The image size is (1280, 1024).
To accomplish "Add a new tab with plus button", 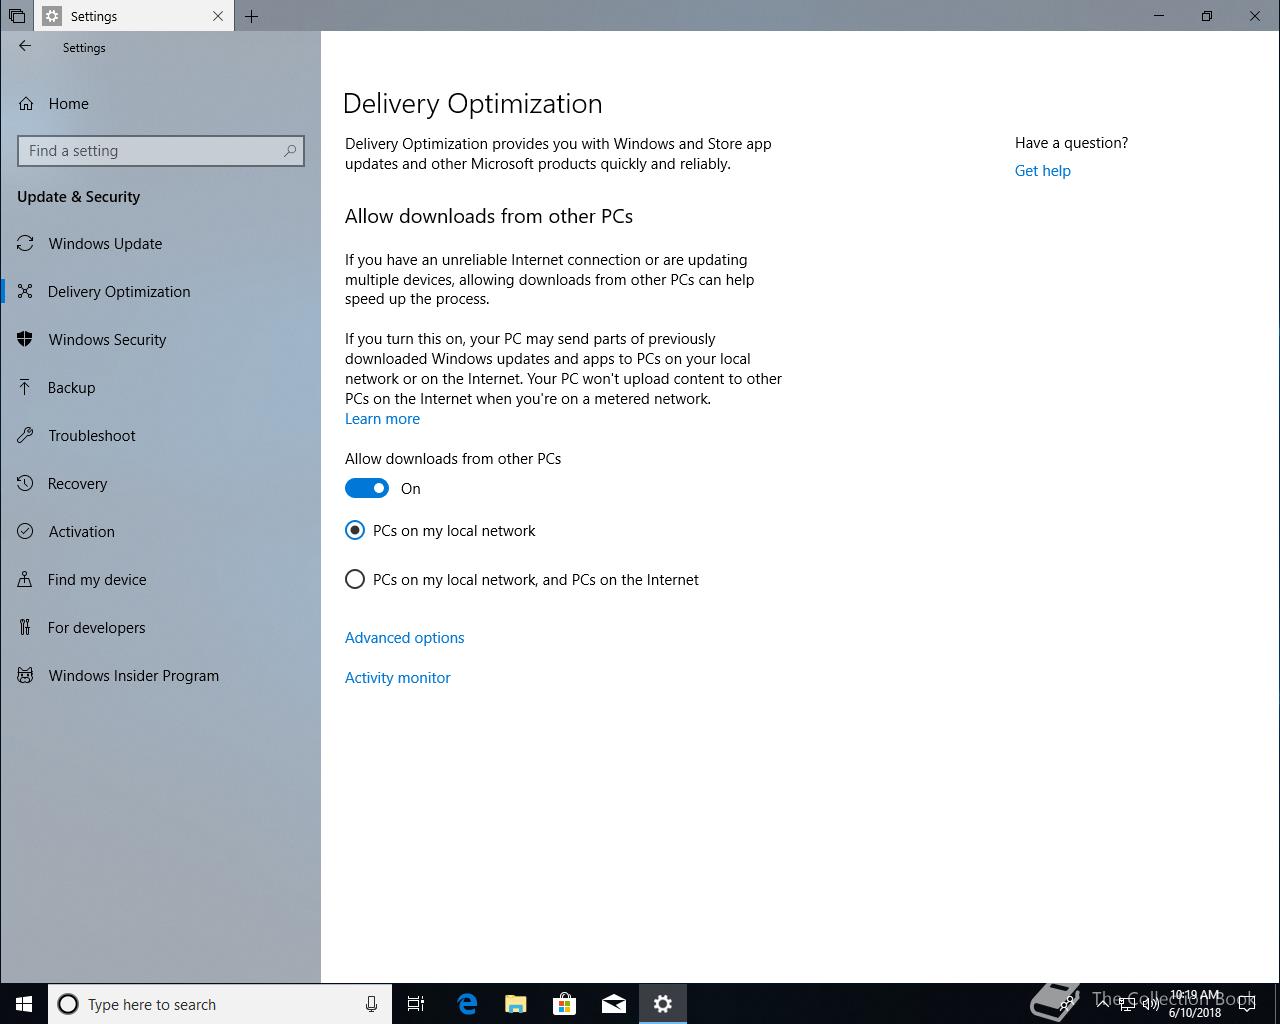I will (x=252, y=16).
